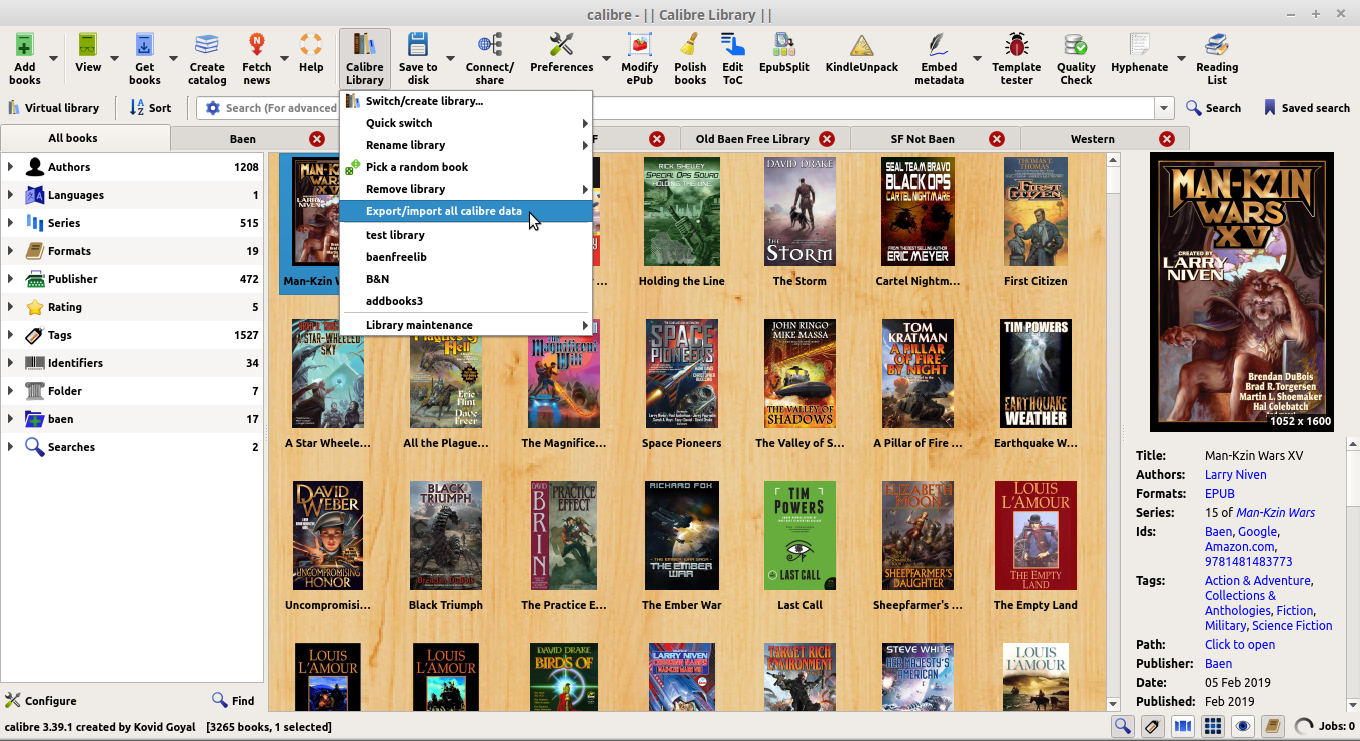Screen dimensions: 1360x741
Task: Expand the Series category
Action: [x=10, y=223]
